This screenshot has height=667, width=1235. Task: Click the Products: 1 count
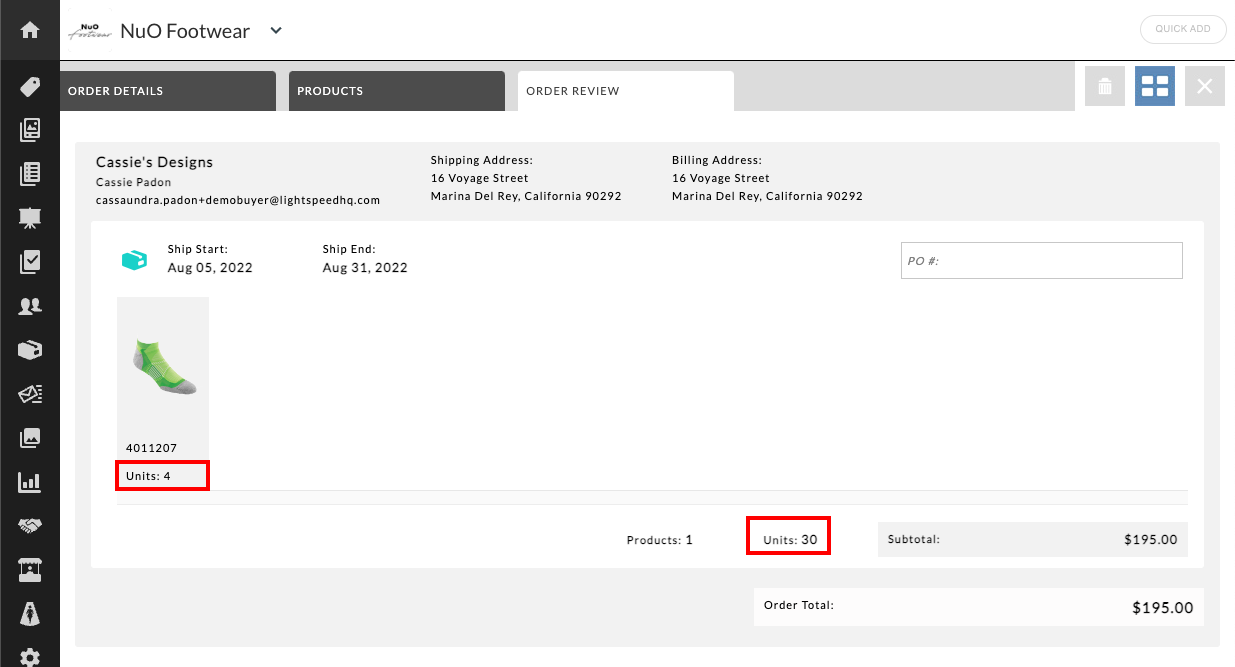[x=660, y=540]
